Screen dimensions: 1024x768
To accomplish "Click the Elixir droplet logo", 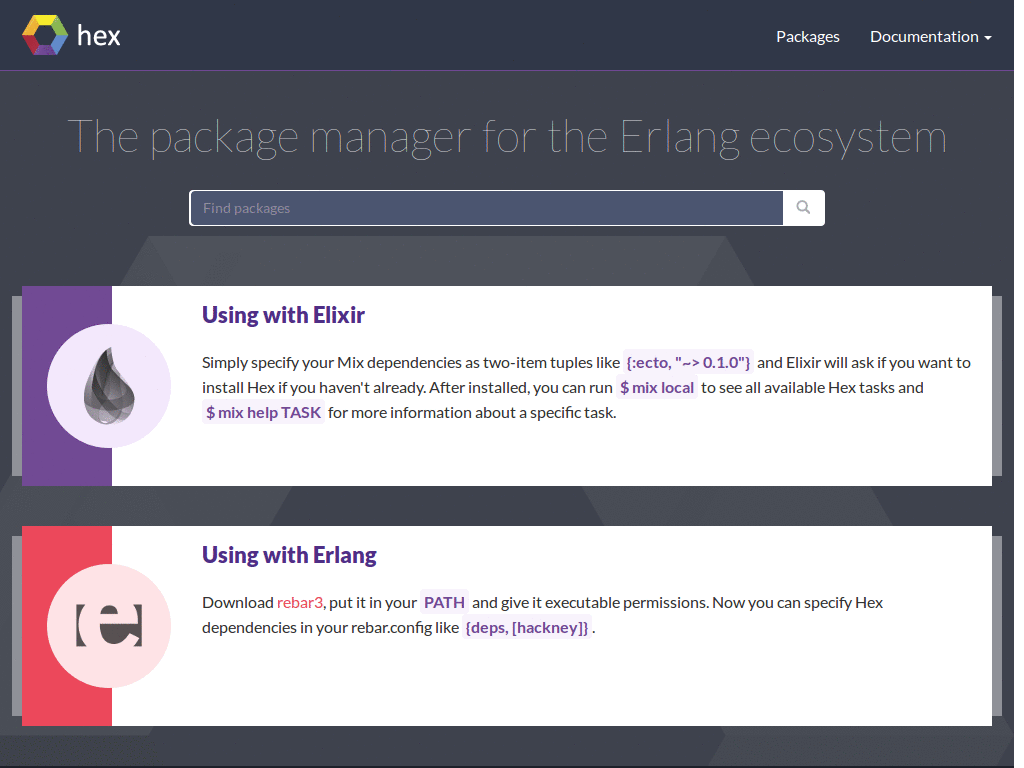I will pos(109,386).
